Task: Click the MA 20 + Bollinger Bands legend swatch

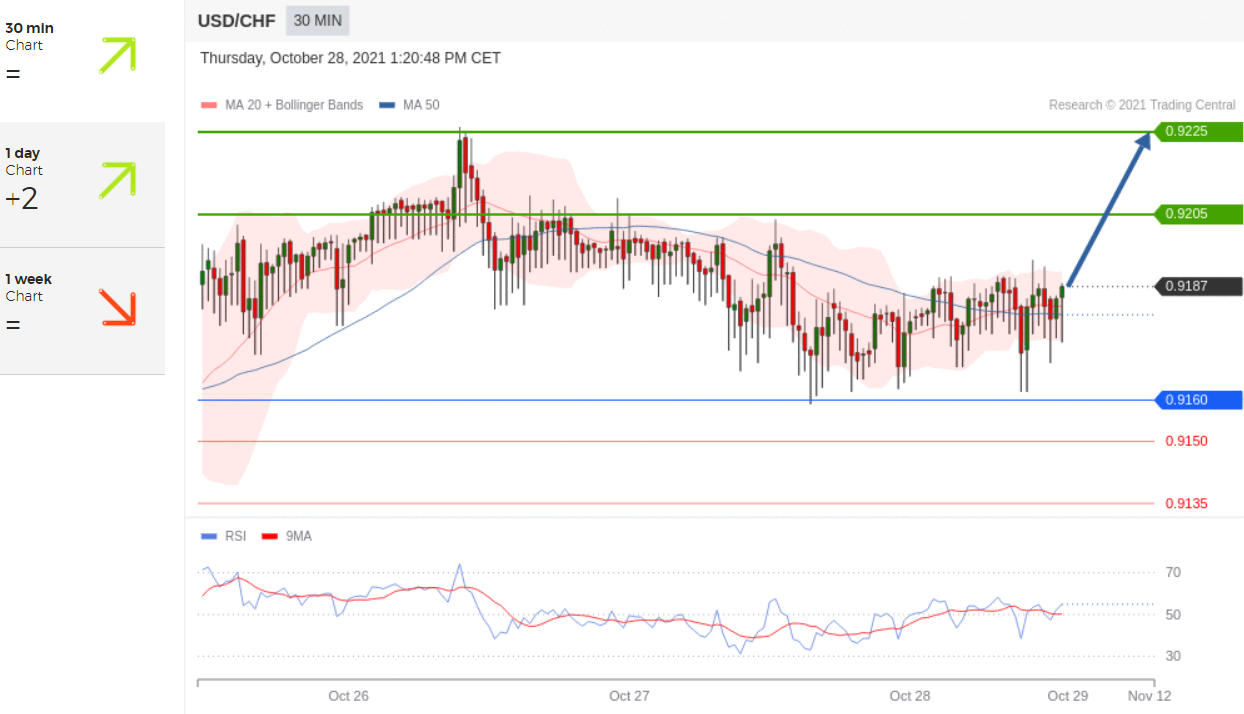Action: point(208,105)
